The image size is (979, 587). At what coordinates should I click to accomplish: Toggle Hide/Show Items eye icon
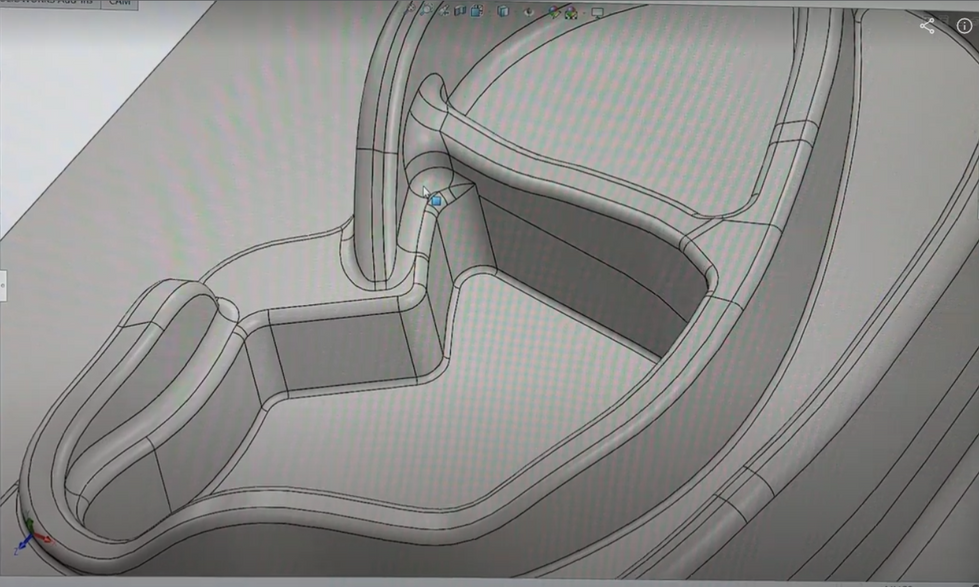coord(529,11)
